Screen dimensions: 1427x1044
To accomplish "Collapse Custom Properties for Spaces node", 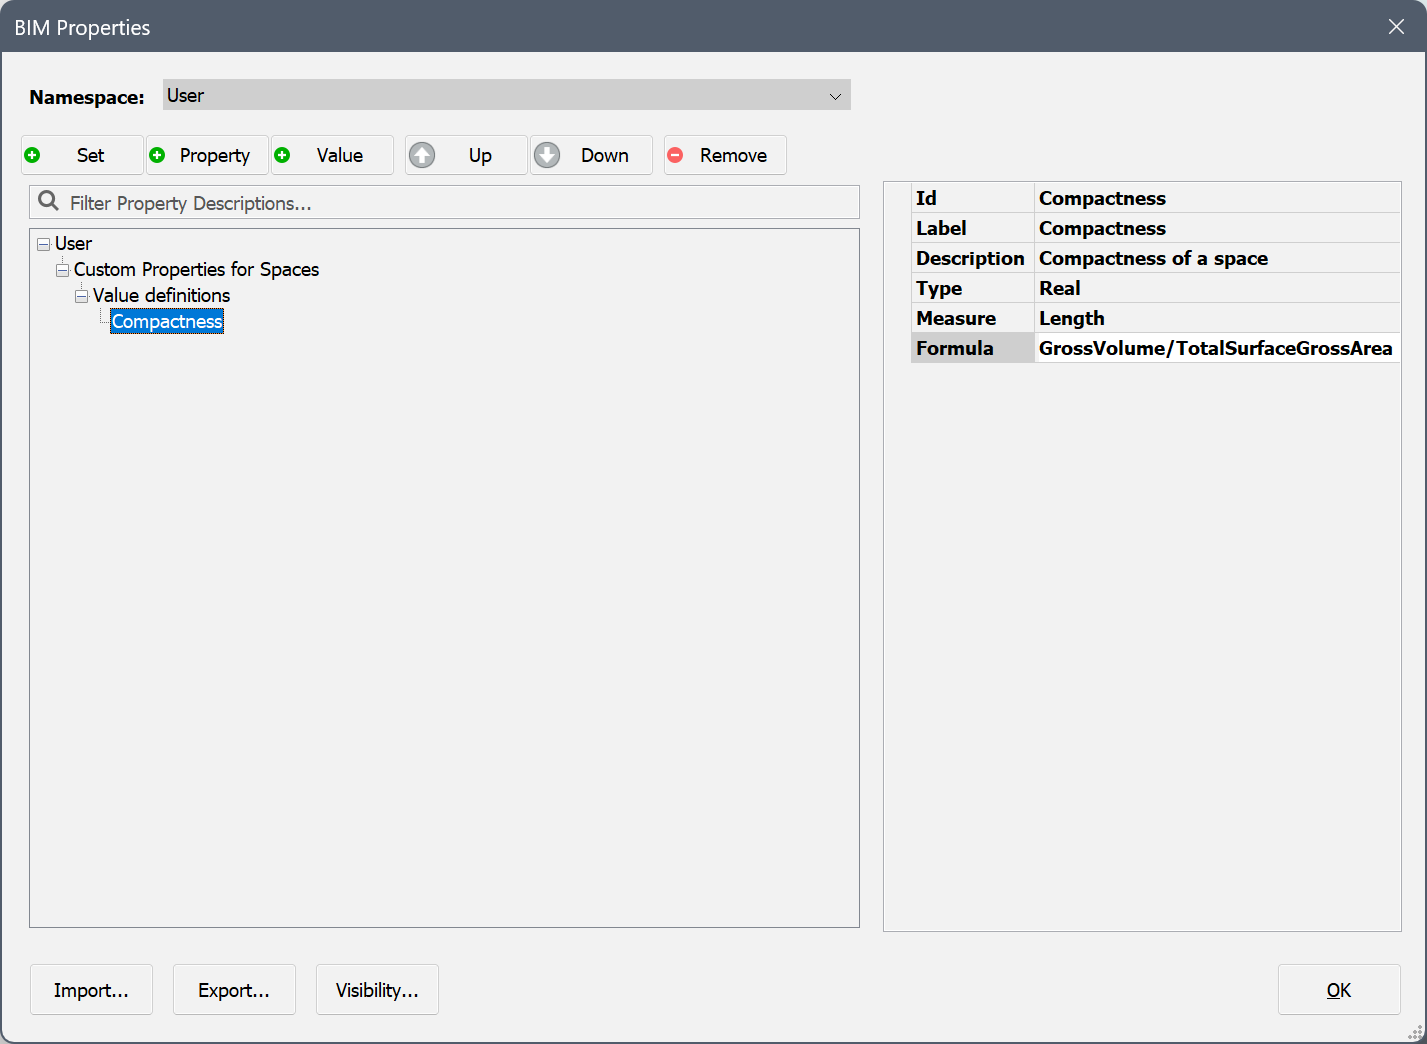I will (62, 270).
